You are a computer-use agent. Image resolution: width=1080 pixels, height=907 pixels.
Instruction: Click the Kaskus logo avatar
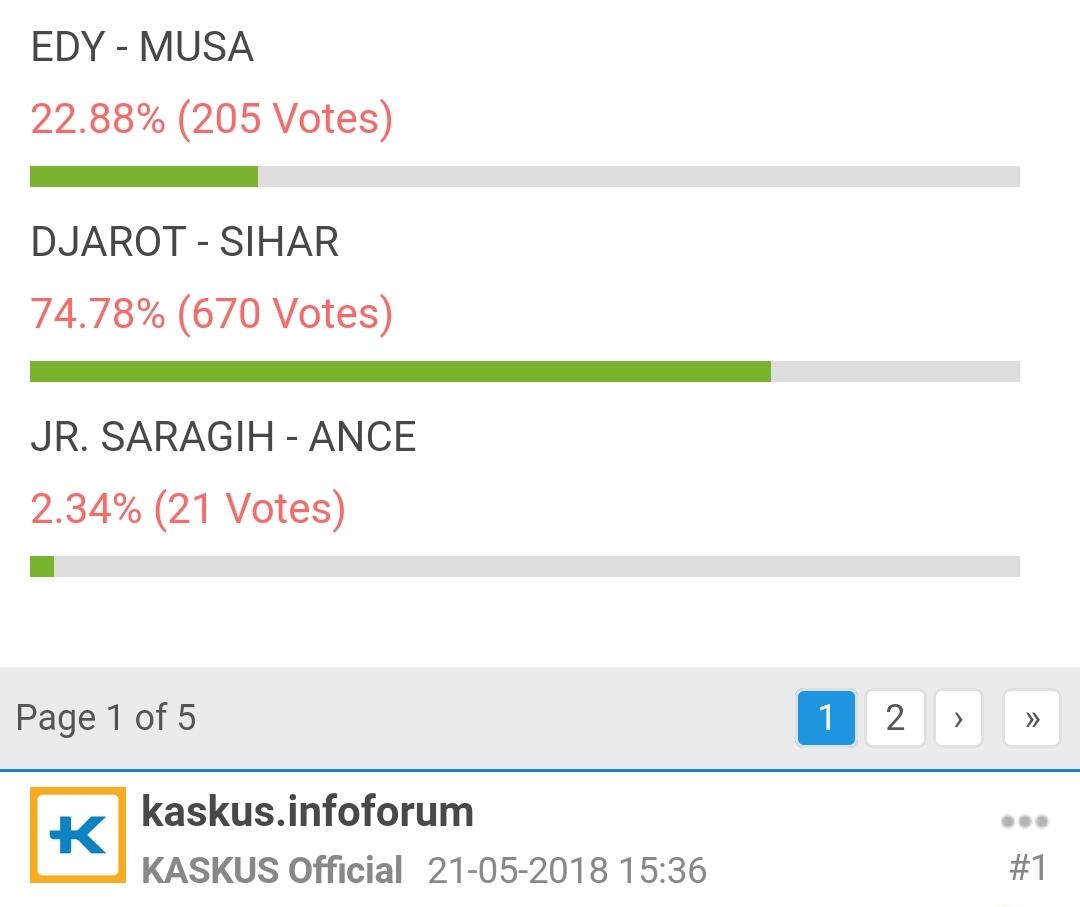pyautogui.click(x=78, y=835)
